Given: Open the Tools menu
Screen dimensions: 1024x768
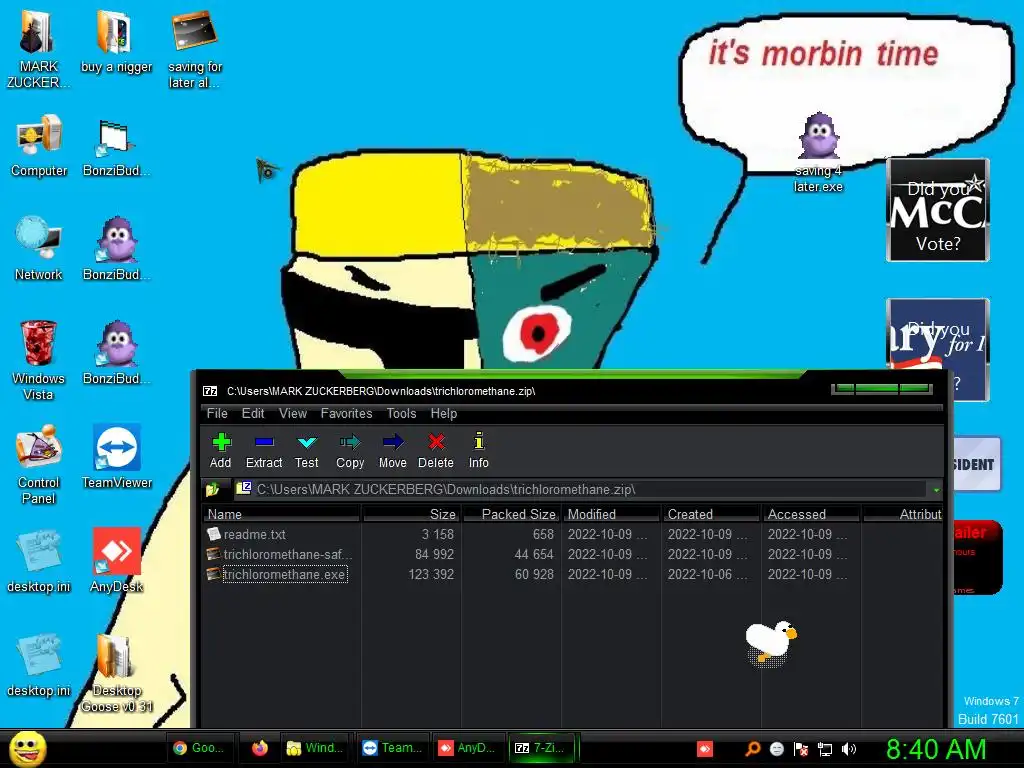Looking at the screenshot, I should (x=401, y=413).
